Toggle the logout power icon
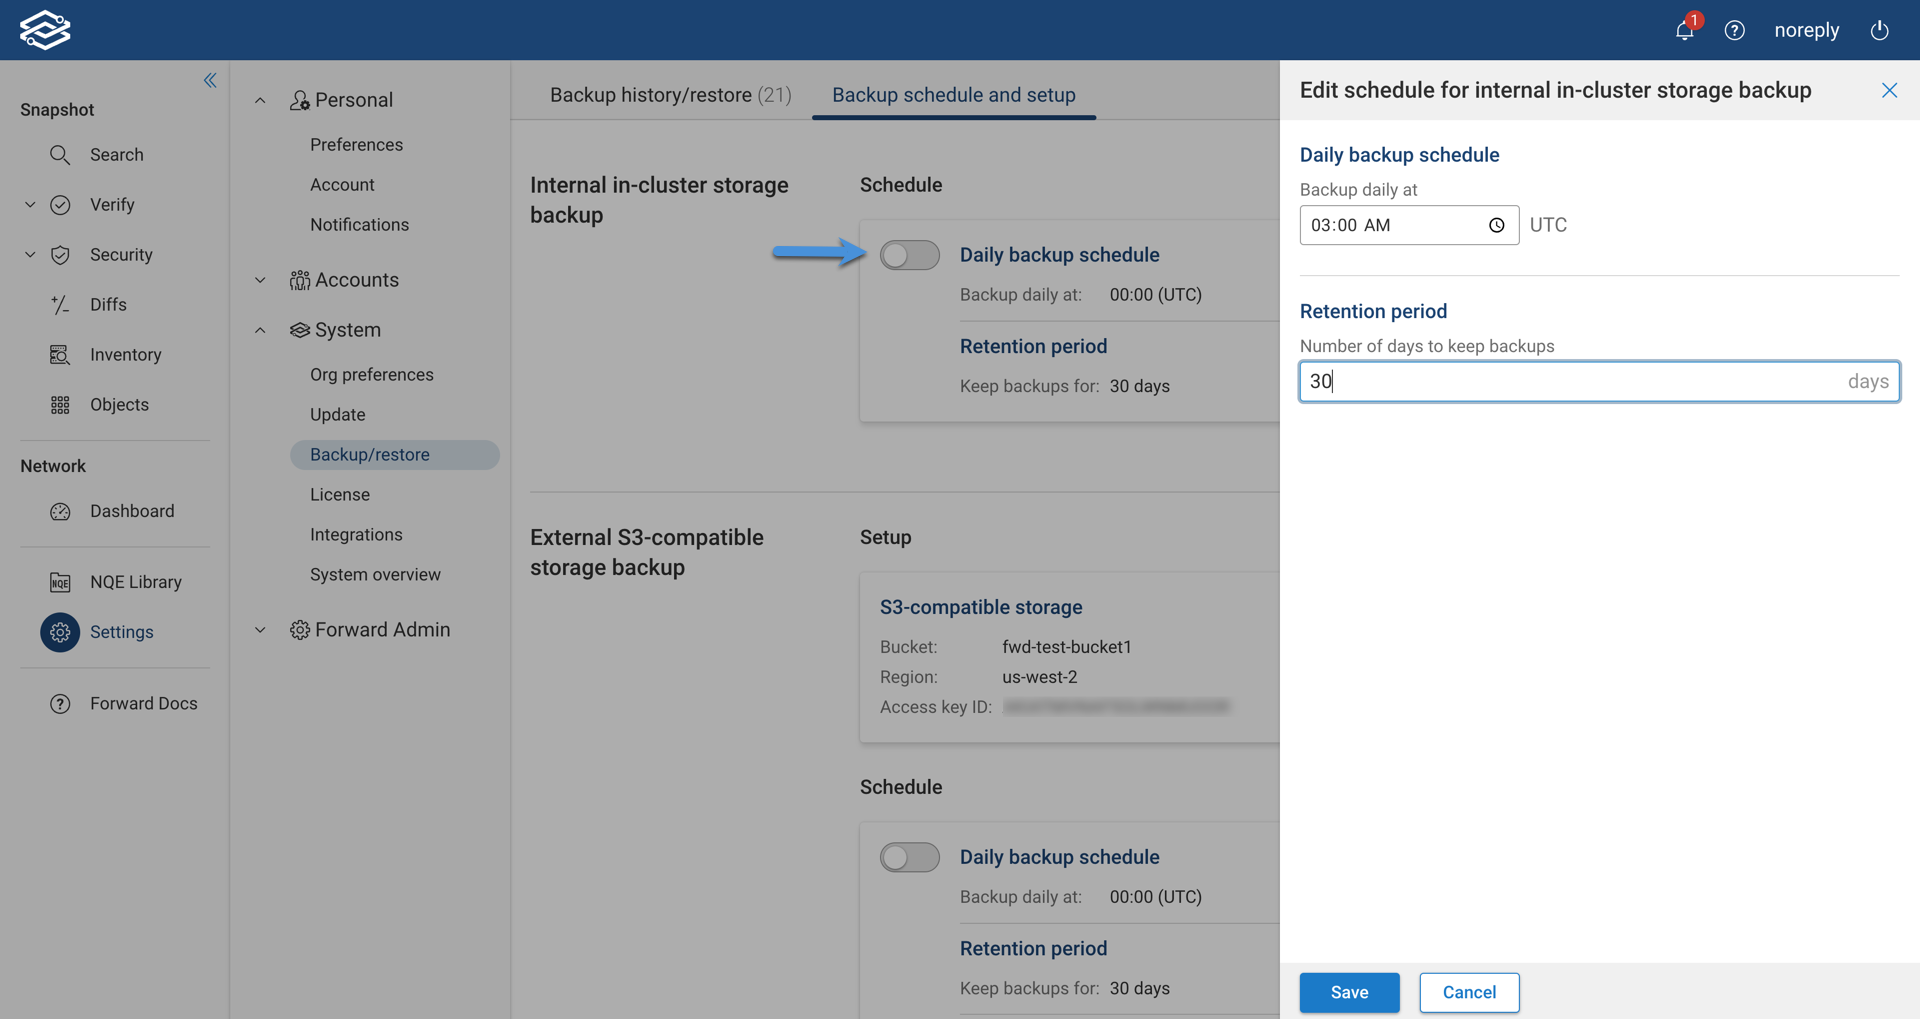Screen dimensions: 1920x1019 coord(1879,30)
